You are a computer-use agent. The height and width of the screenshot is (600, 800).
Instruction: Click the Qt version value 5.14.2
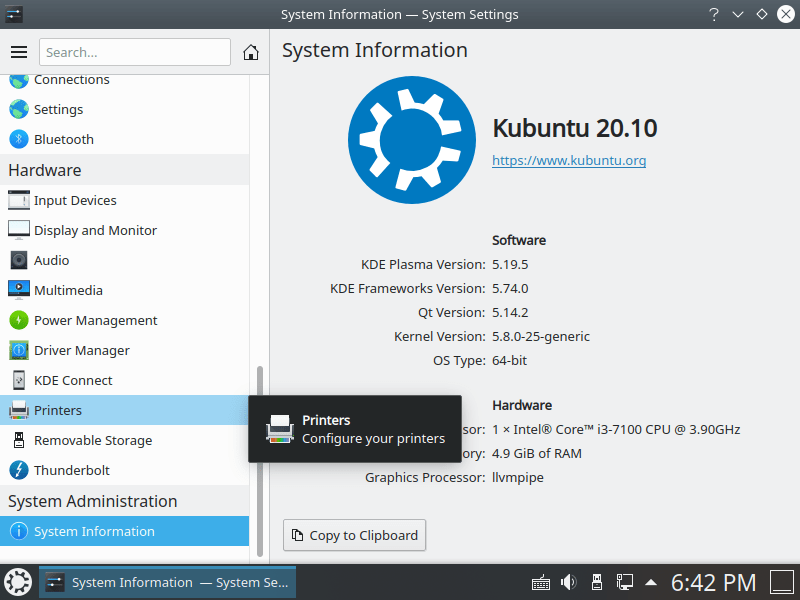point(510,312)
